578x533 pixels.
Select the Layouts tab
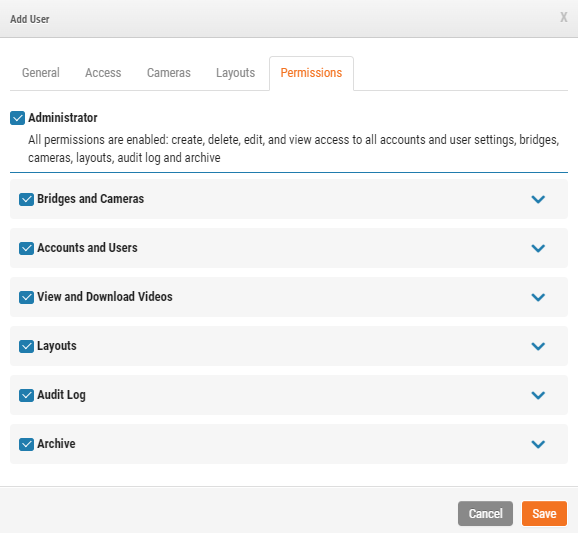(x=236, y=73)
